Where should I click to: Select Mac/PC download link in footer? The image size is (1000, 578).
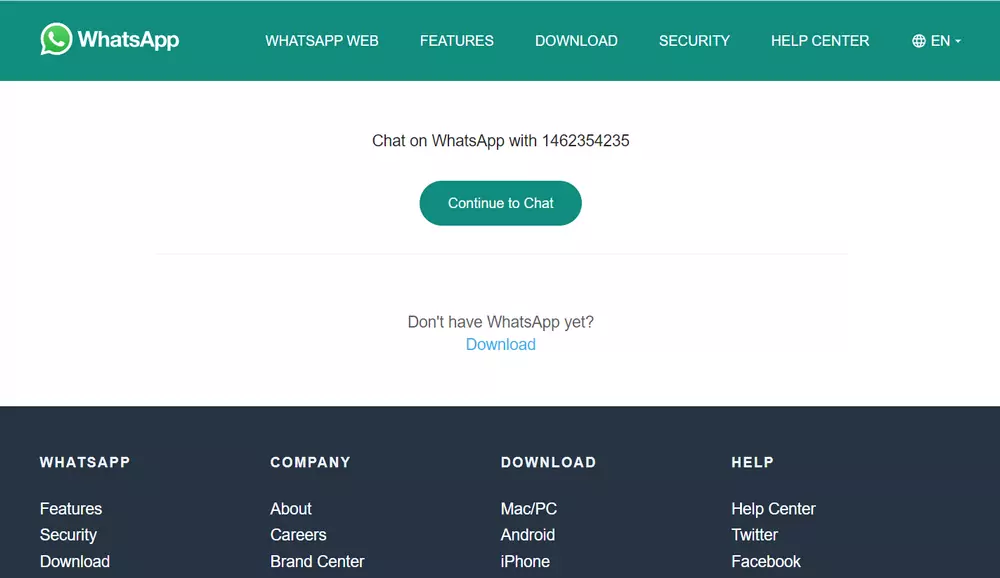coord(529,508)
